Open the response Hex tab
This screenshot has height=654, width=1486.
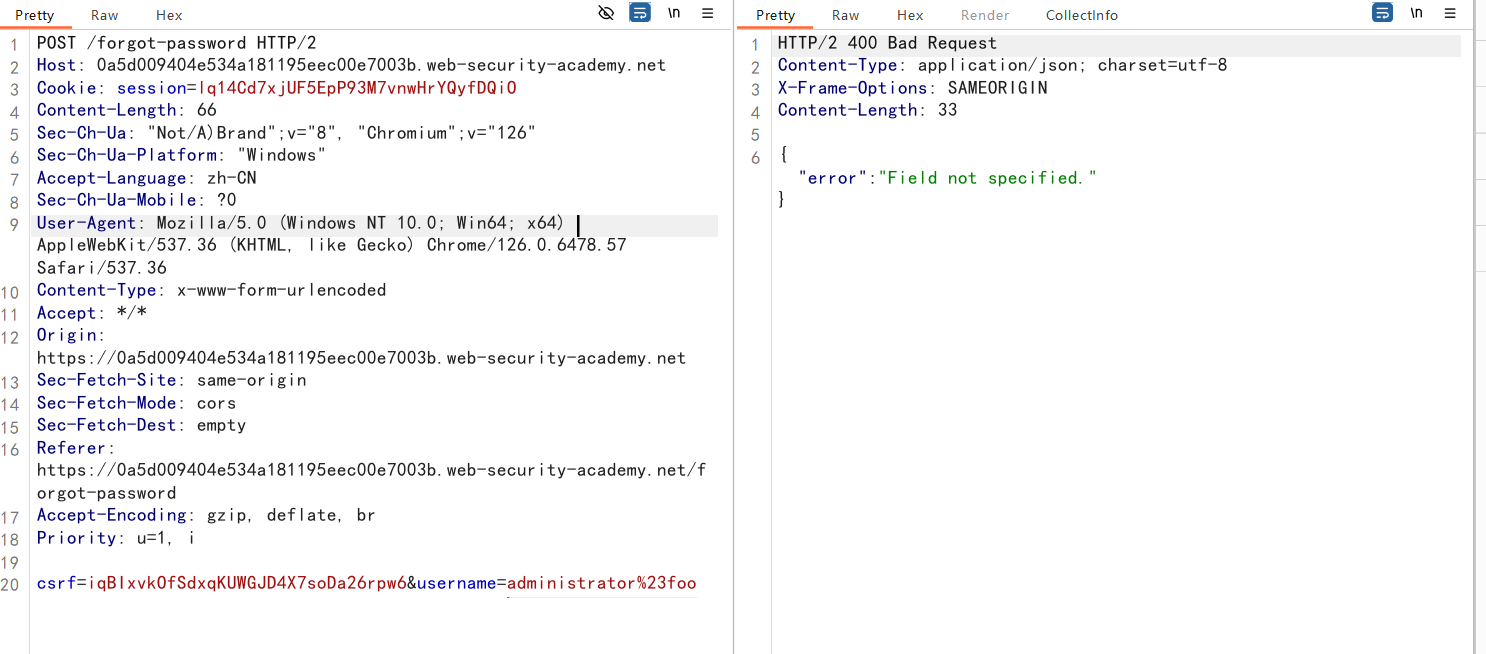[910, 15]
